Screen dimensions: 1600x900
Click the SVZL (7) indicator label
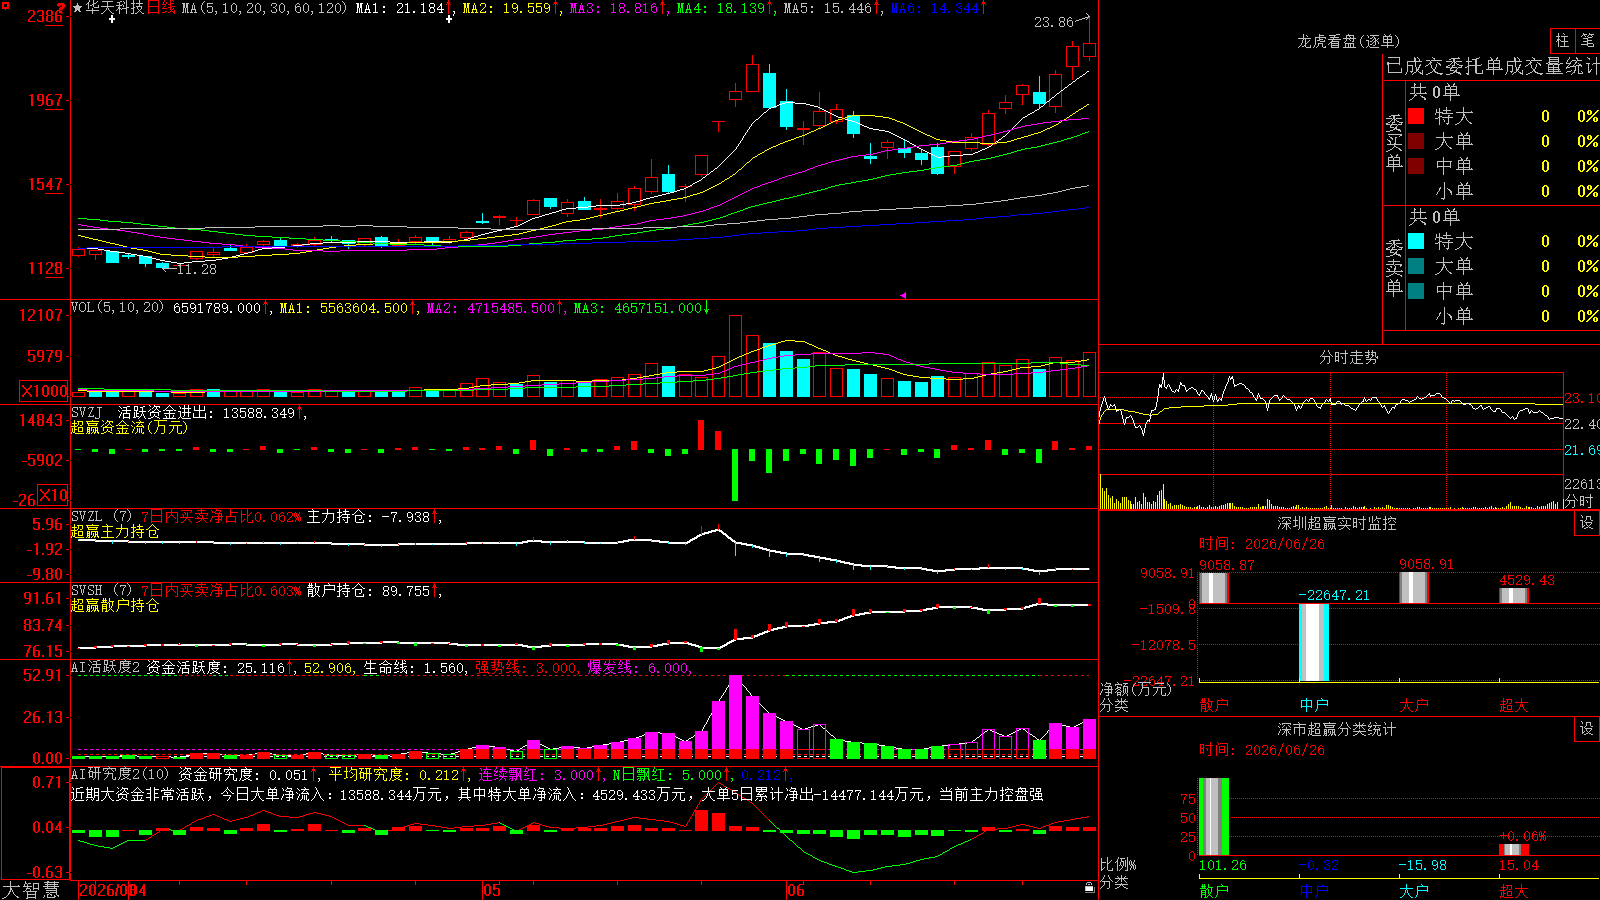pyautogui.click(x=101, y=516)
